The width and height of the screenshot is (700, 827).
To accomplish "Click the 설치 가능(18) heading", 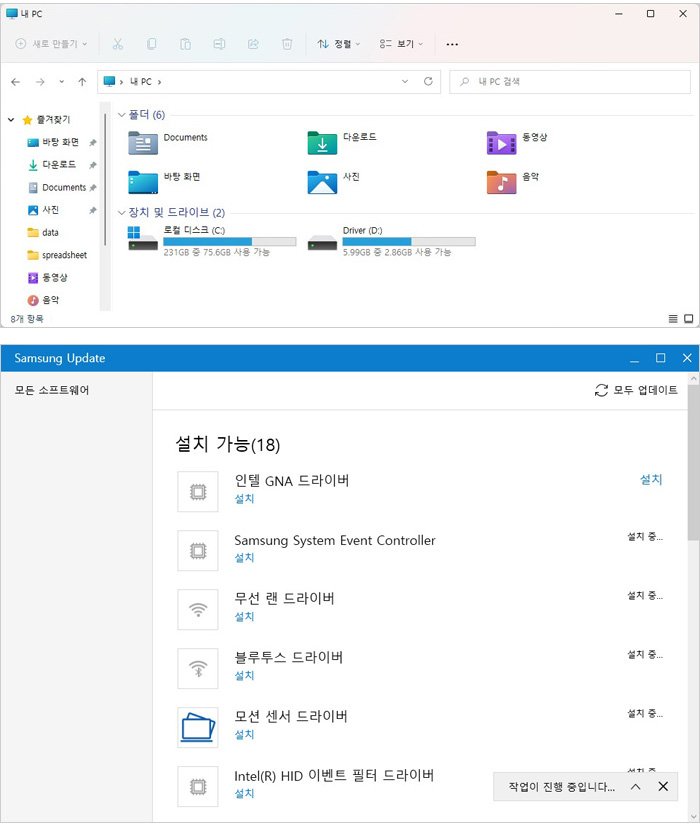I will tap(227, 445).
